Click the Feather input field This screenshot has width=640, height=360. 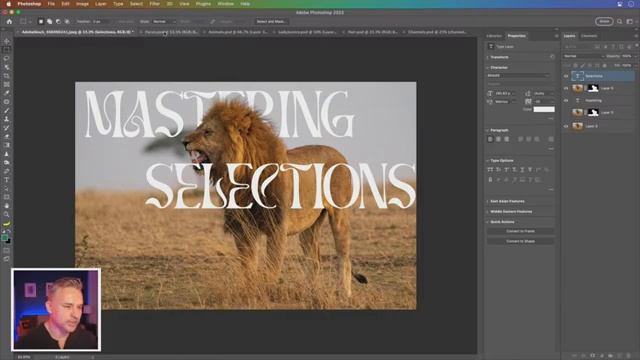(x=102, y=21)
